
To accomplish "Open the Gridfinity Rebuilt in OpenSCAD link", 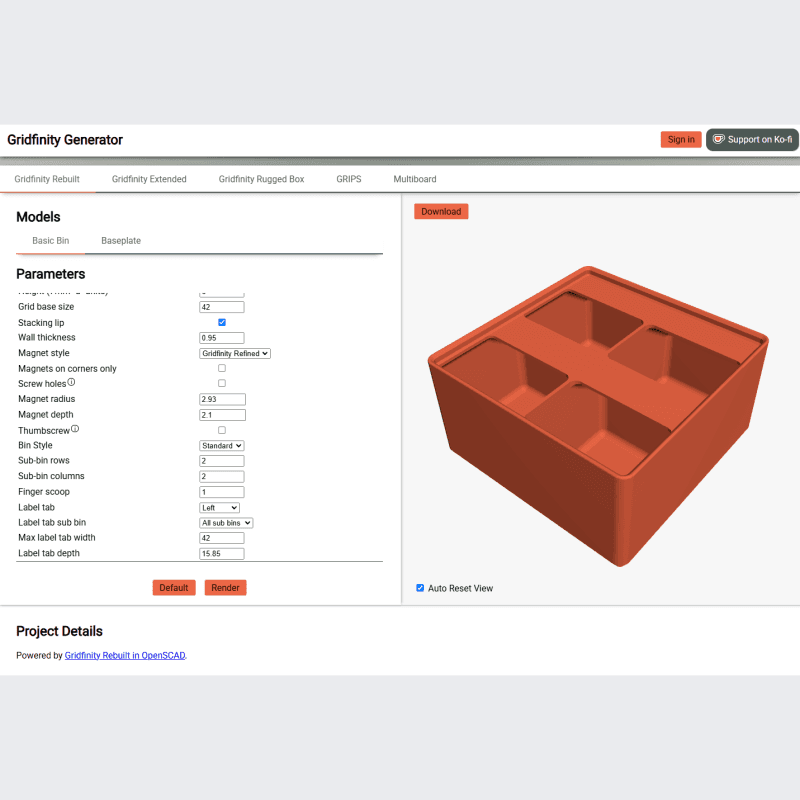I will [x=124, y=655].
